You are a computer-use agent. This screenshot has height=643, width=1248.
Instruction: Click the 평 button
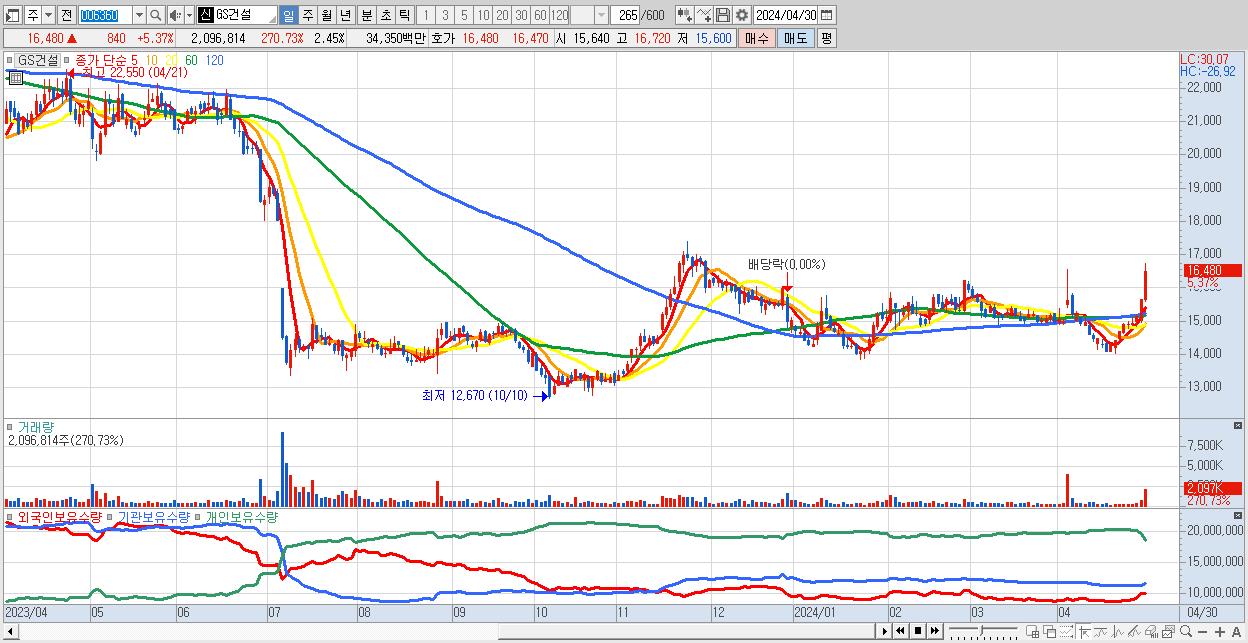click(x=826, y=38)
